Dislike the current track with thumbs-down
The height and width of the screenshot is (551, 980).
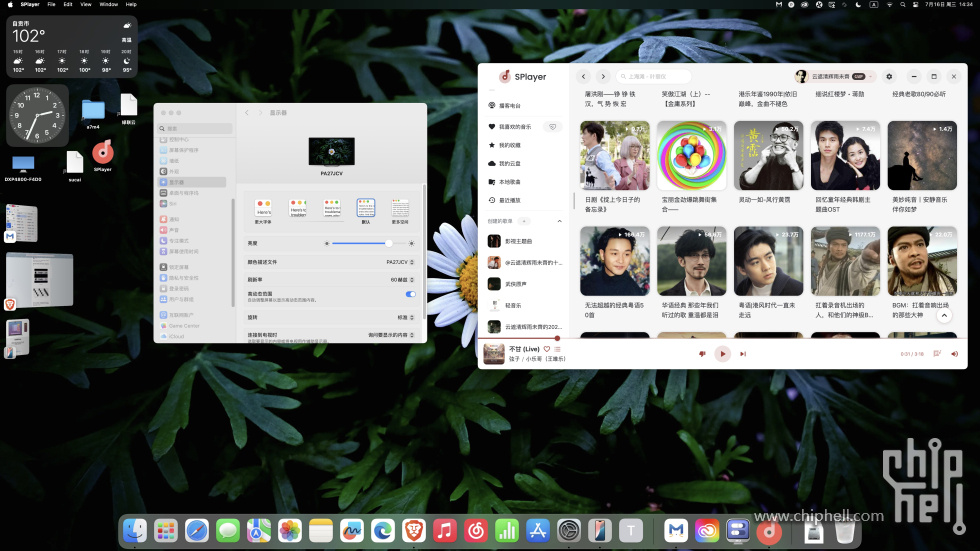[702, 354]
